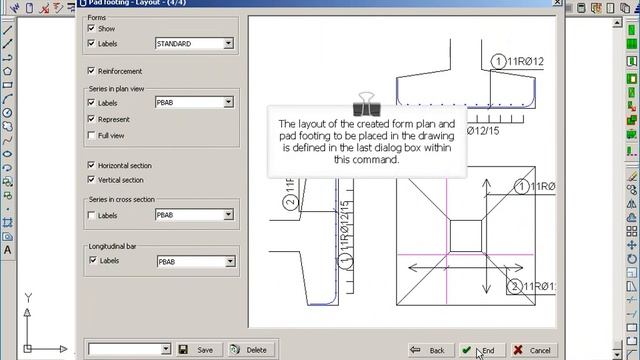Click the Array tool
Screen dimensions: 640x360
click(x=632, y=231)
